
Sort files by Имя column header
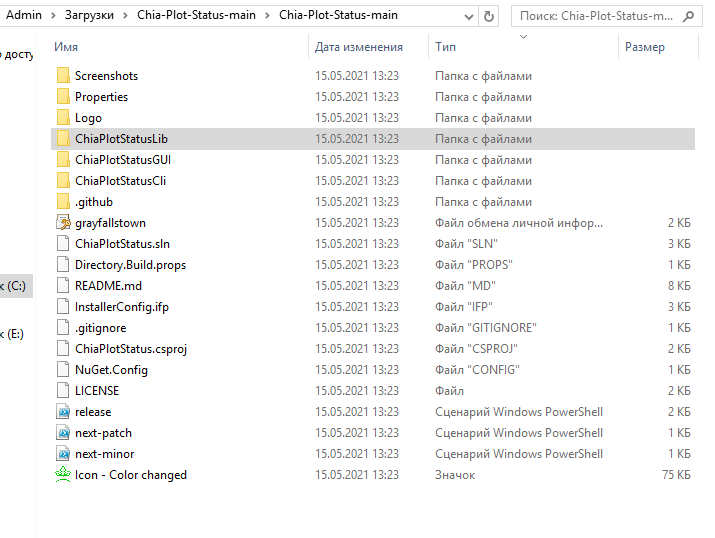66,47
